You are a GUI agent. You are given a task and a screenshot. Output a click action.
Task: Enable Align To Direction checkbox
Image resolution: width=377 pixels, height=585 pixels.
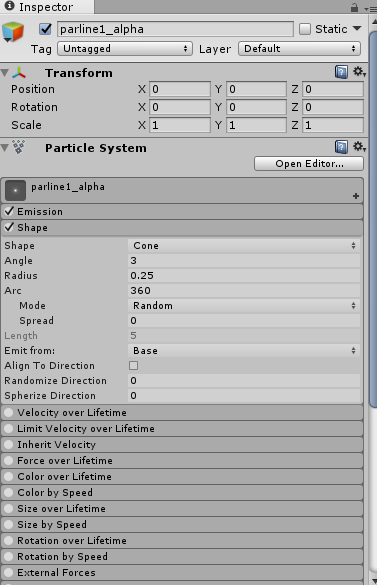133,366
